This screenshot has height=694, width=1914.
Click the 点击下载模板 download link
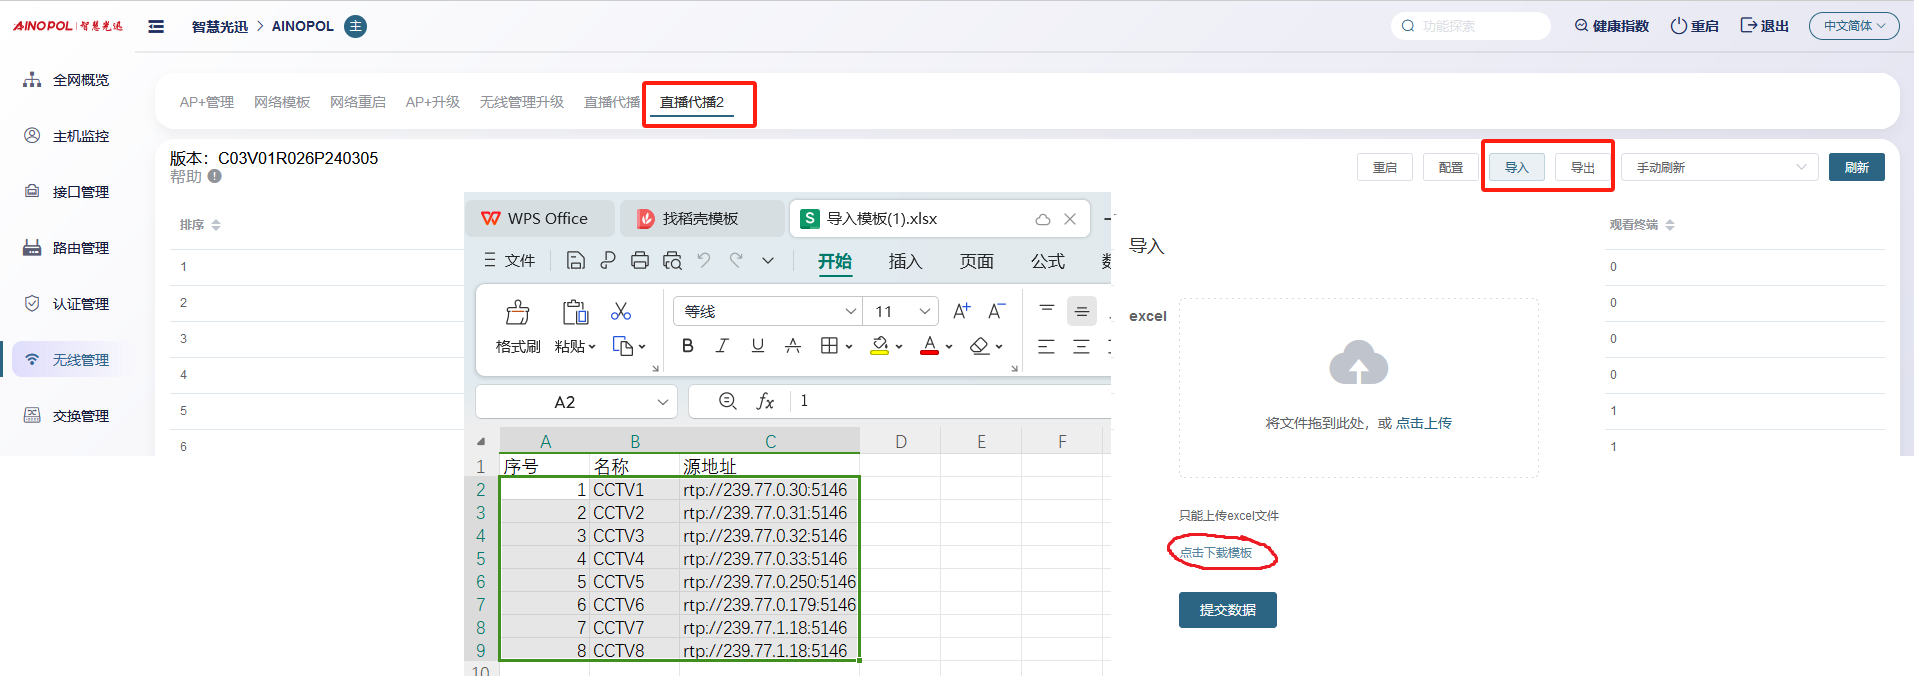(x=1216, y=553)
